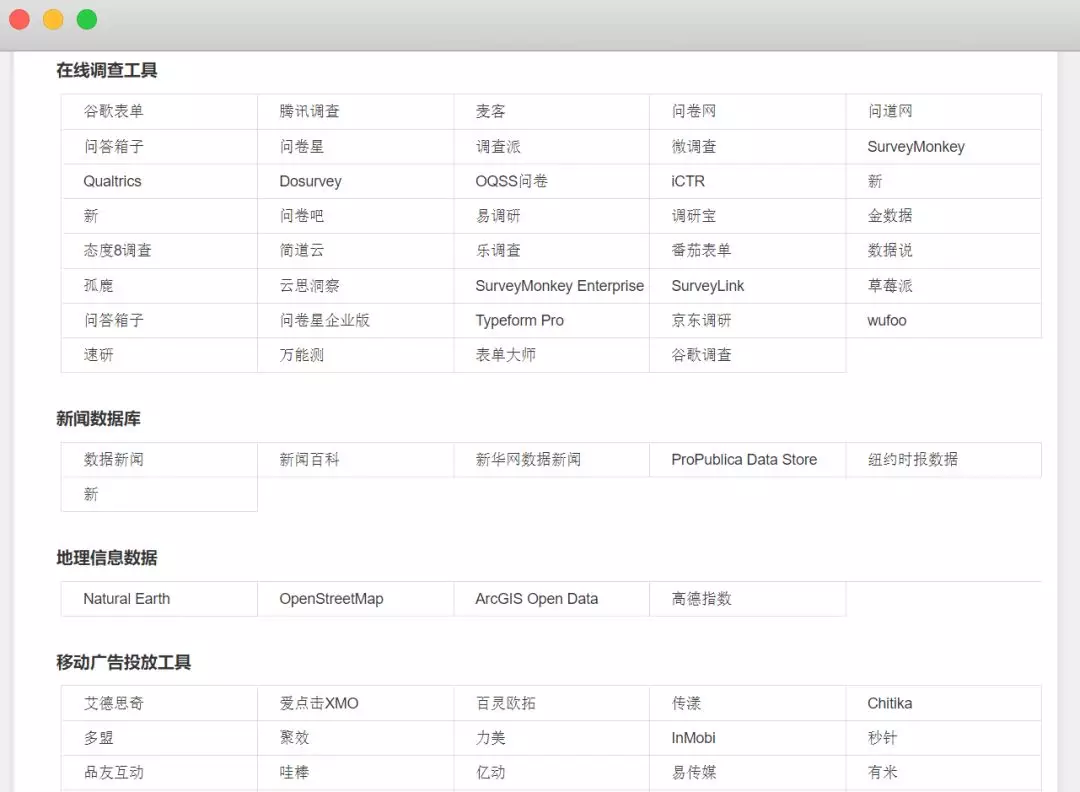Open 新华网数据新闻 link
Screen dimensions: 1080x792
pyautogui.click(x=528, y=459)
